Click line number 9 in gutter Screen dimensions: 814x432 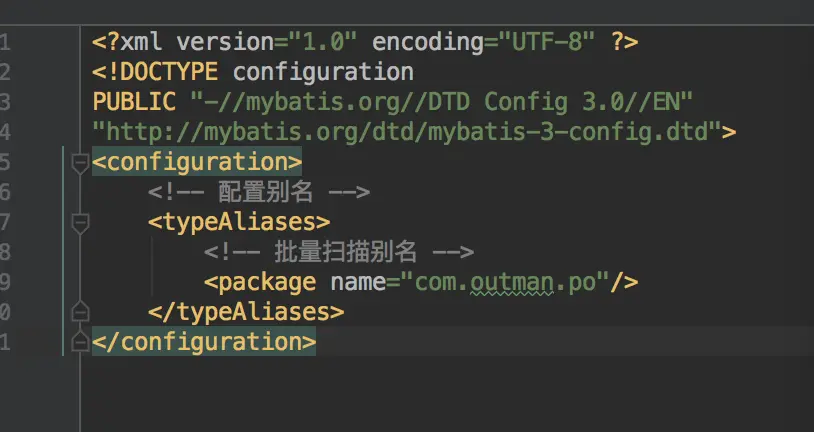click(x=6, y=282)
